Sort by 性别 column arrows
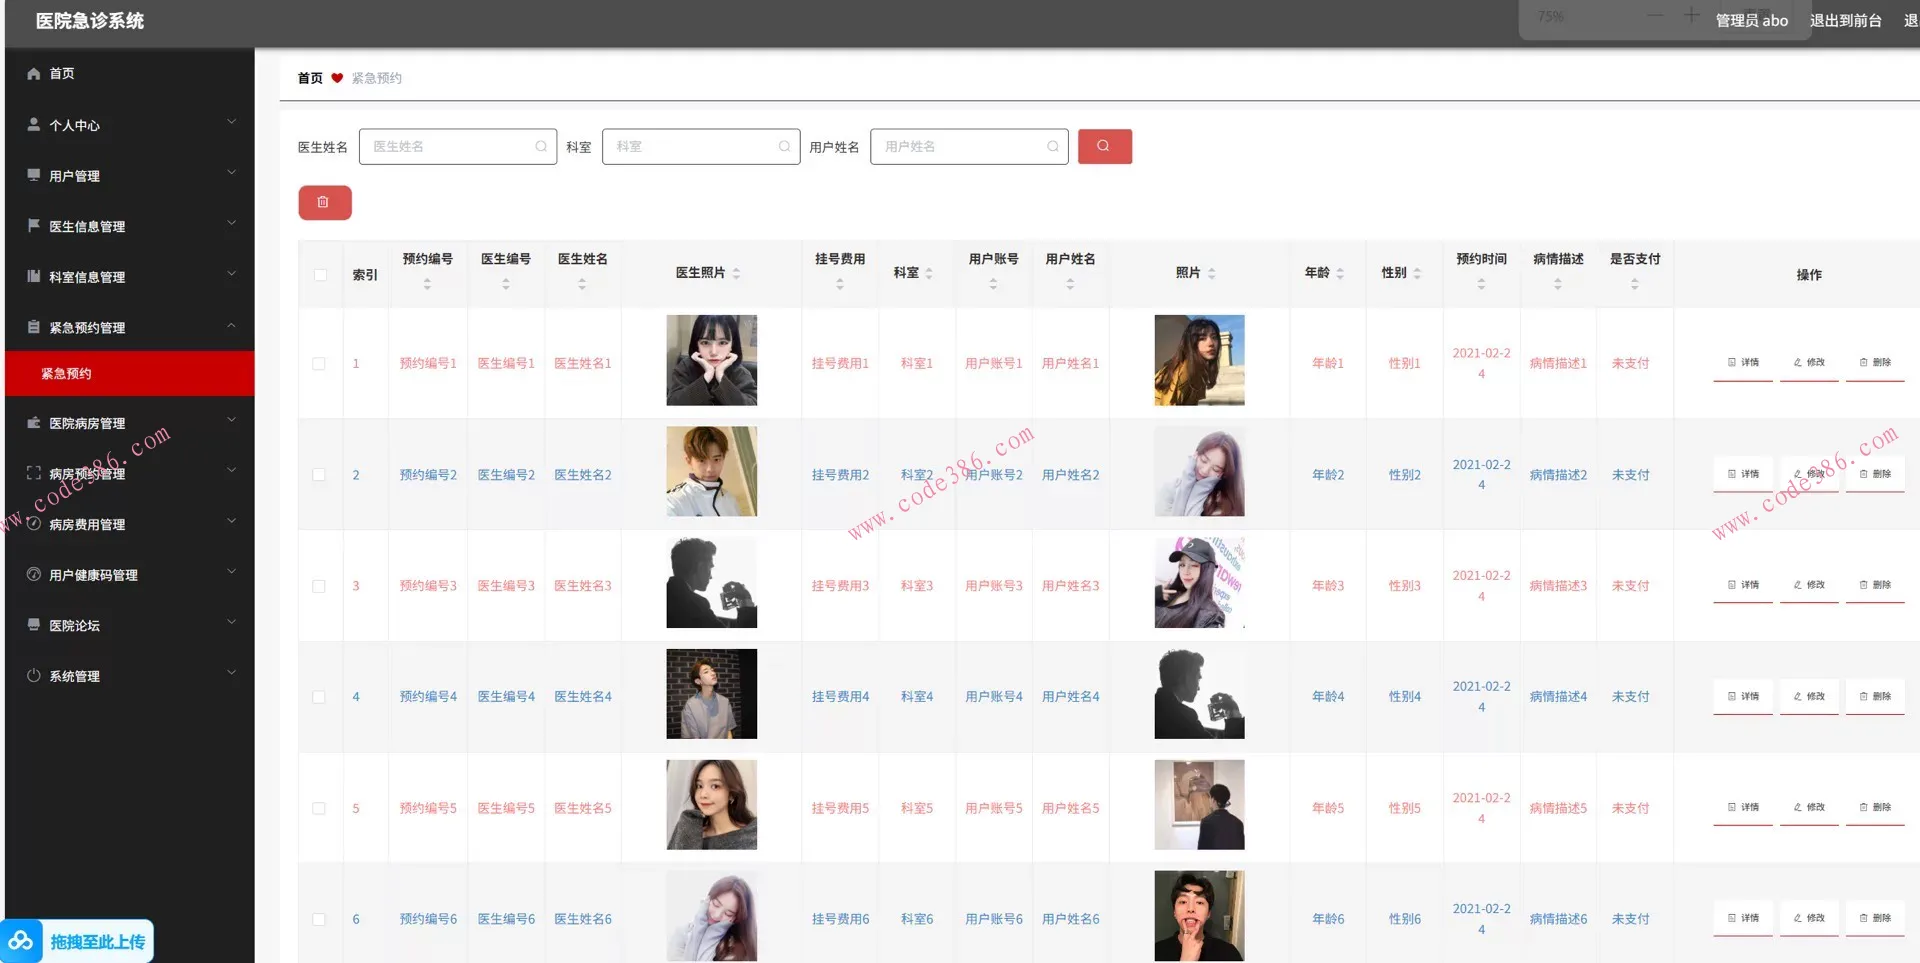1920x963 pixels. (x=1417, y=273)
